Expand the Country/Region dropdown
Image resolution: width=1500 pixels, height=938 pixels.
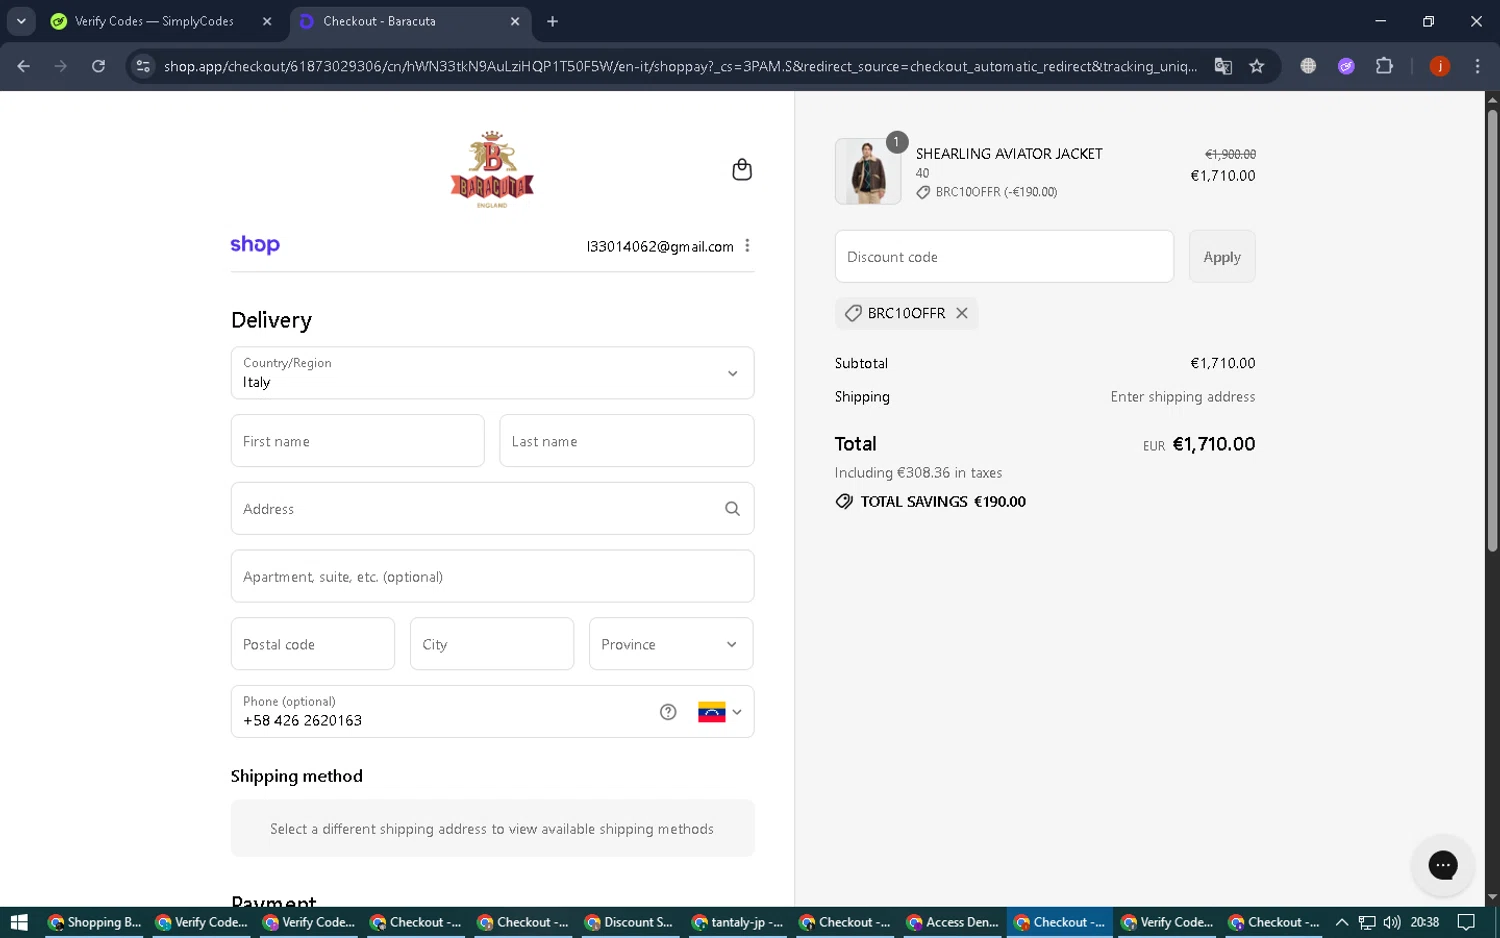[492, 373]
